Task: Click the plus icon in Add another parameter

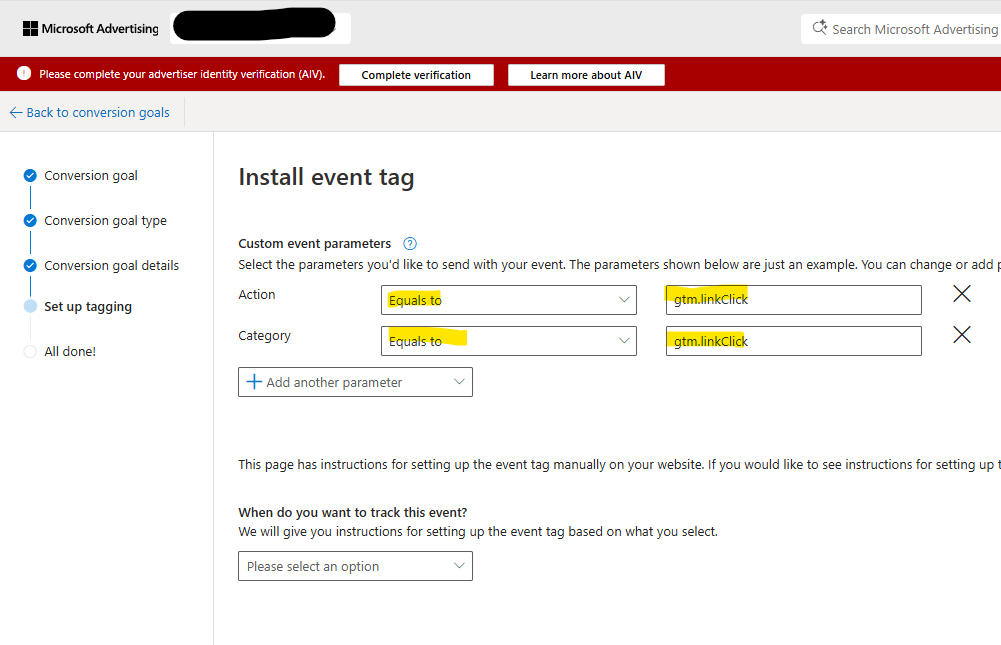Action: pos(254,382)
